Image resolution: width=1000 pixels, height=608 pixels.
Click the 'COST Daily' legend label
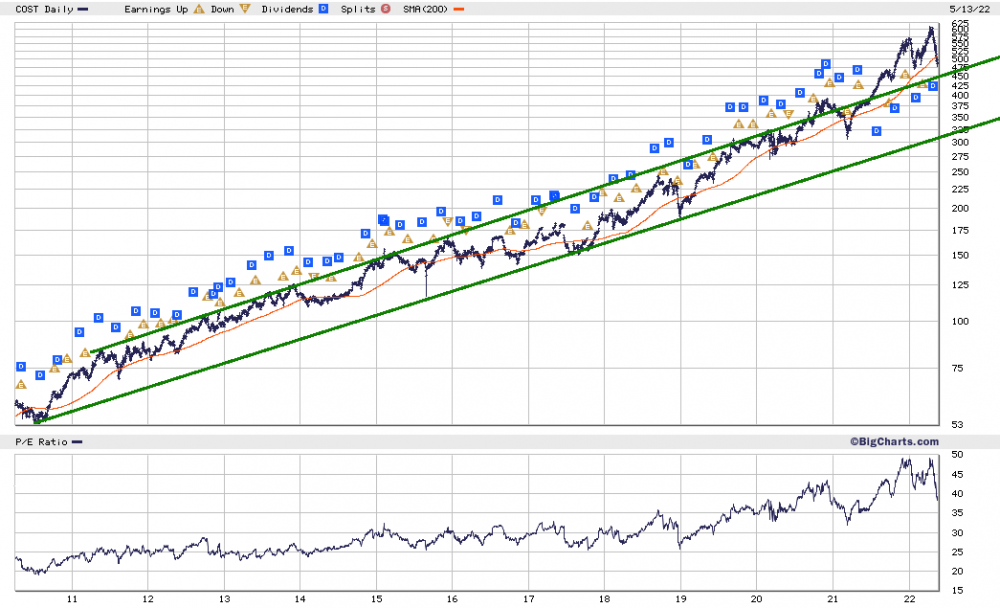(45, 9)
